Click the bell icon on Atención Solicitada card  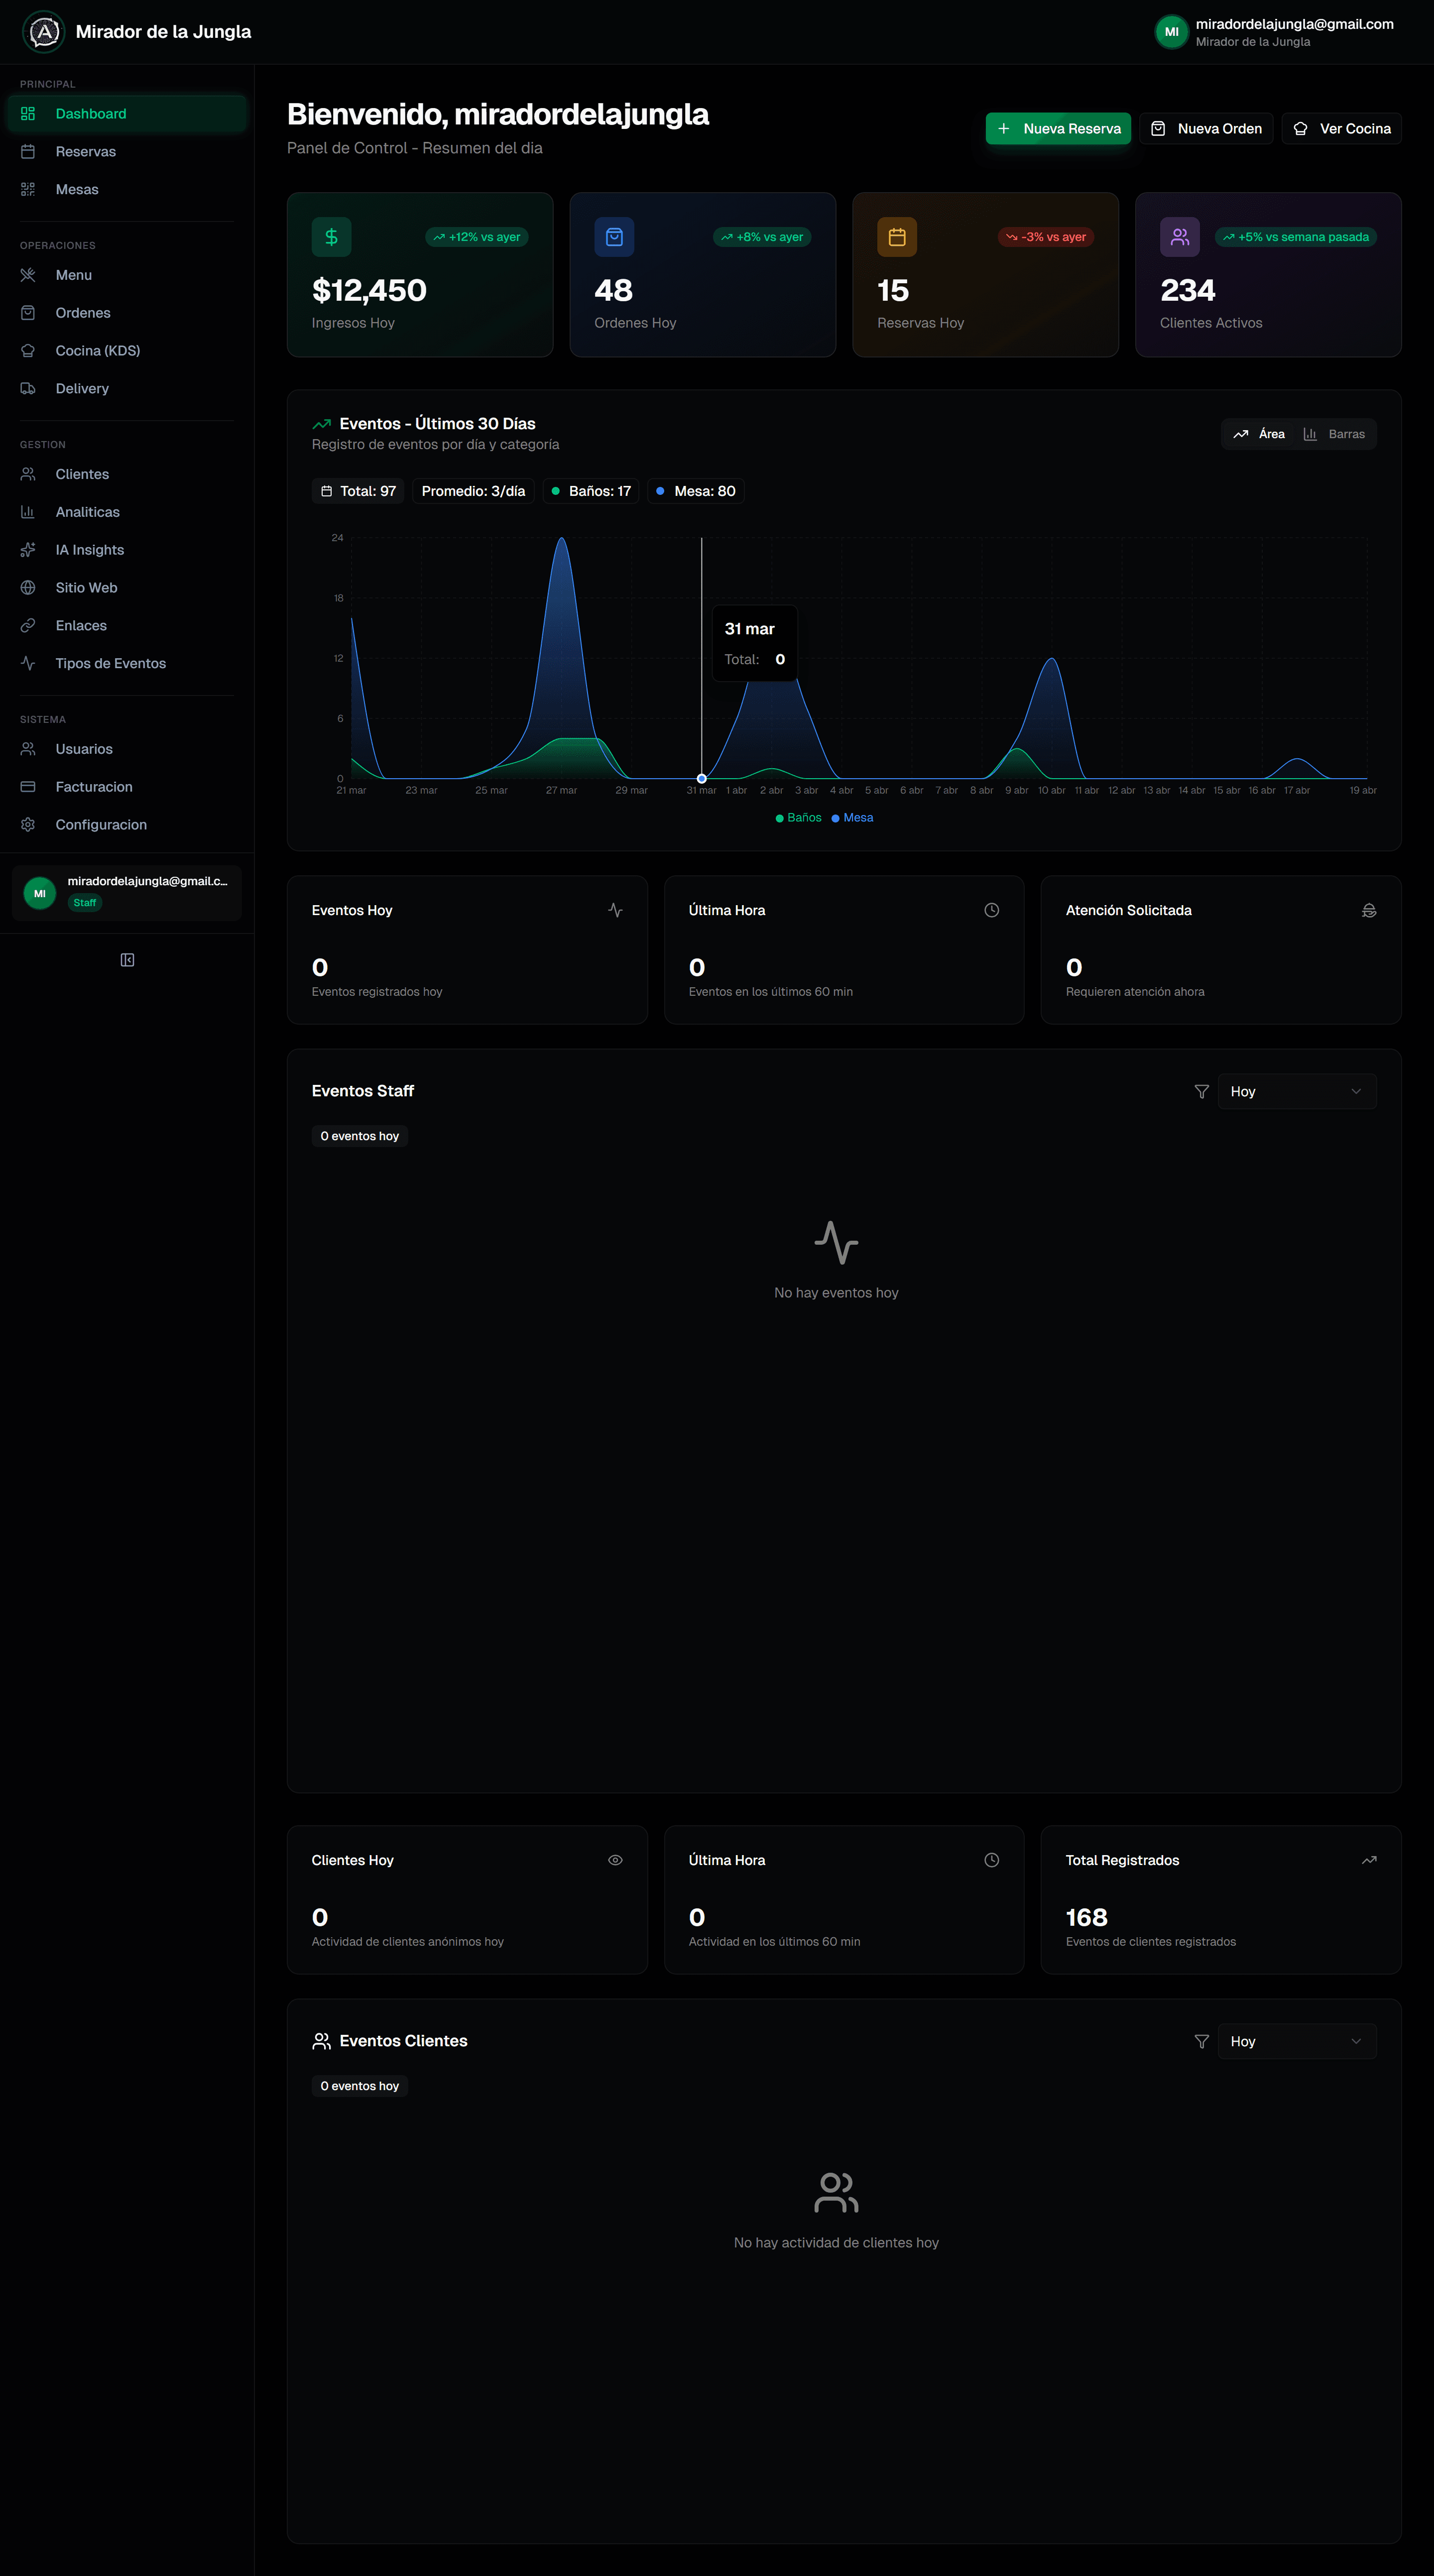pyautogui.click(x=1369, y=910)
